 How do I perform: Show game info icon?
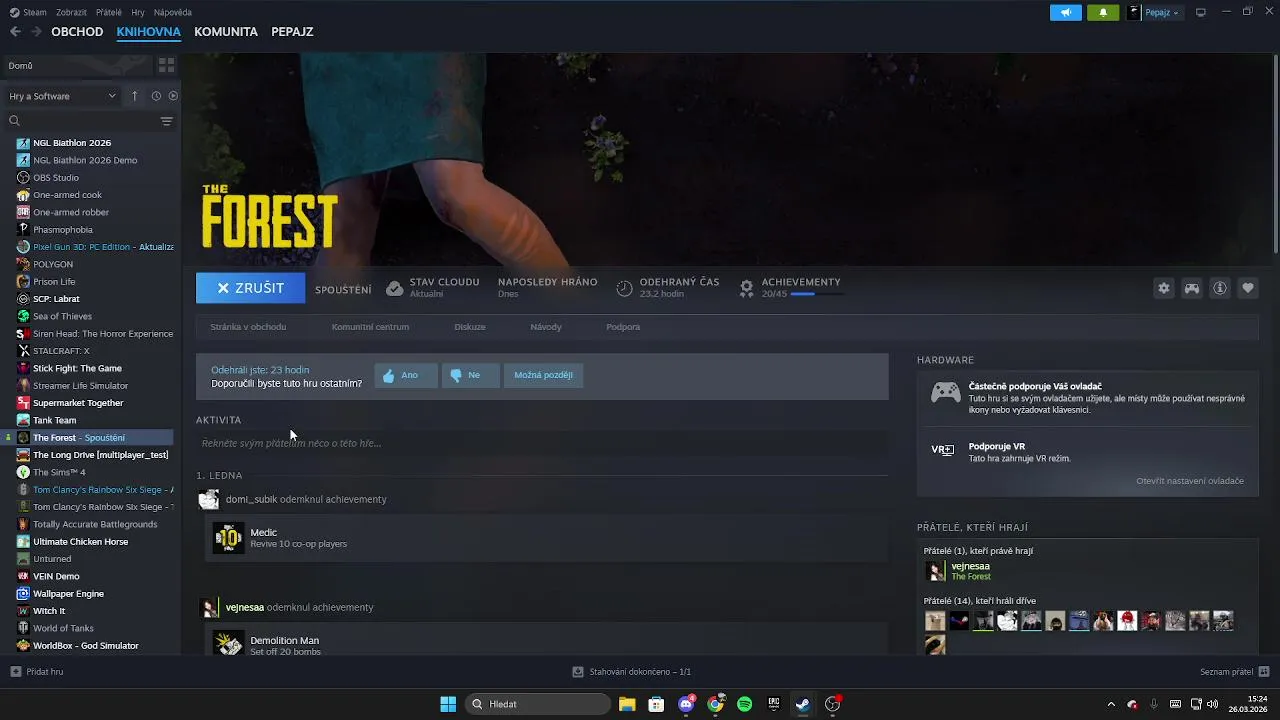1220,288
